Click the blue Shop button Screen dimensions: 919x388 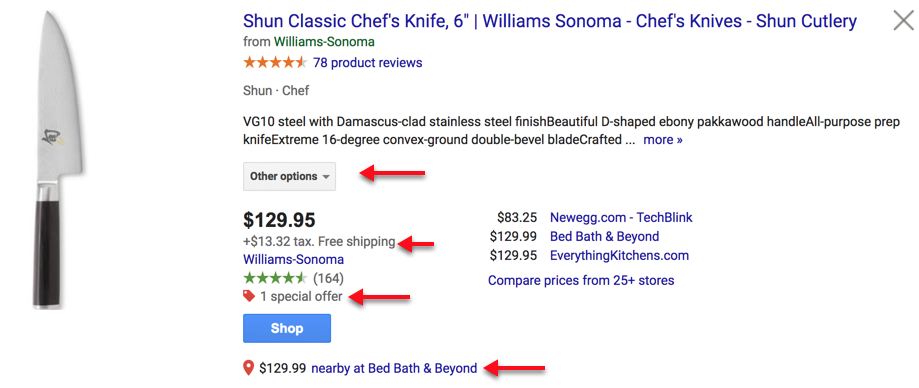287,328
